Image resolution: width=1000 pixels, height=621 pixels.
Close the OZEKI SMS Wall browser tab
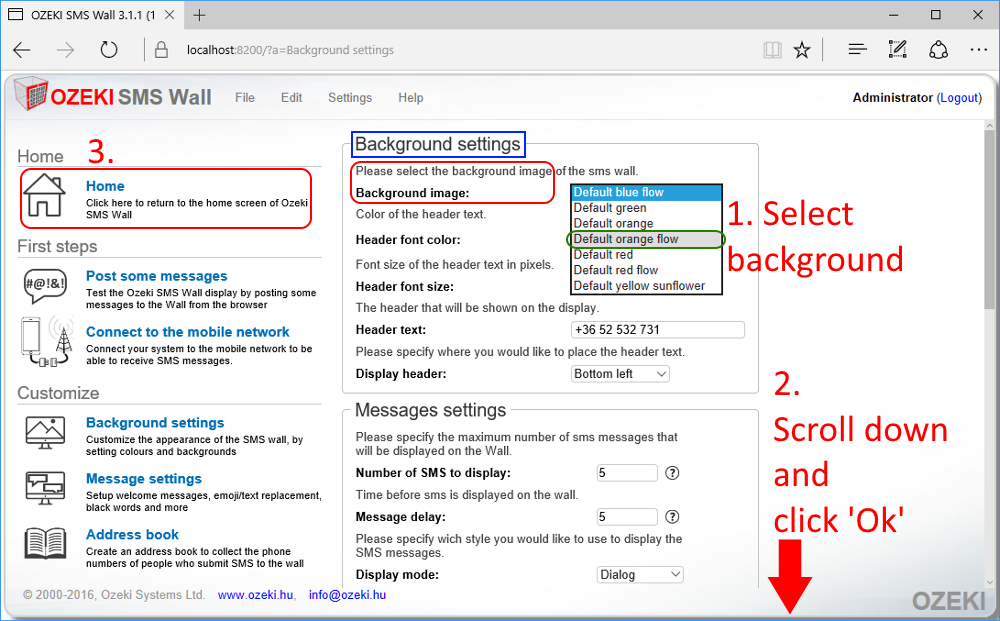[x=170, y=15]
